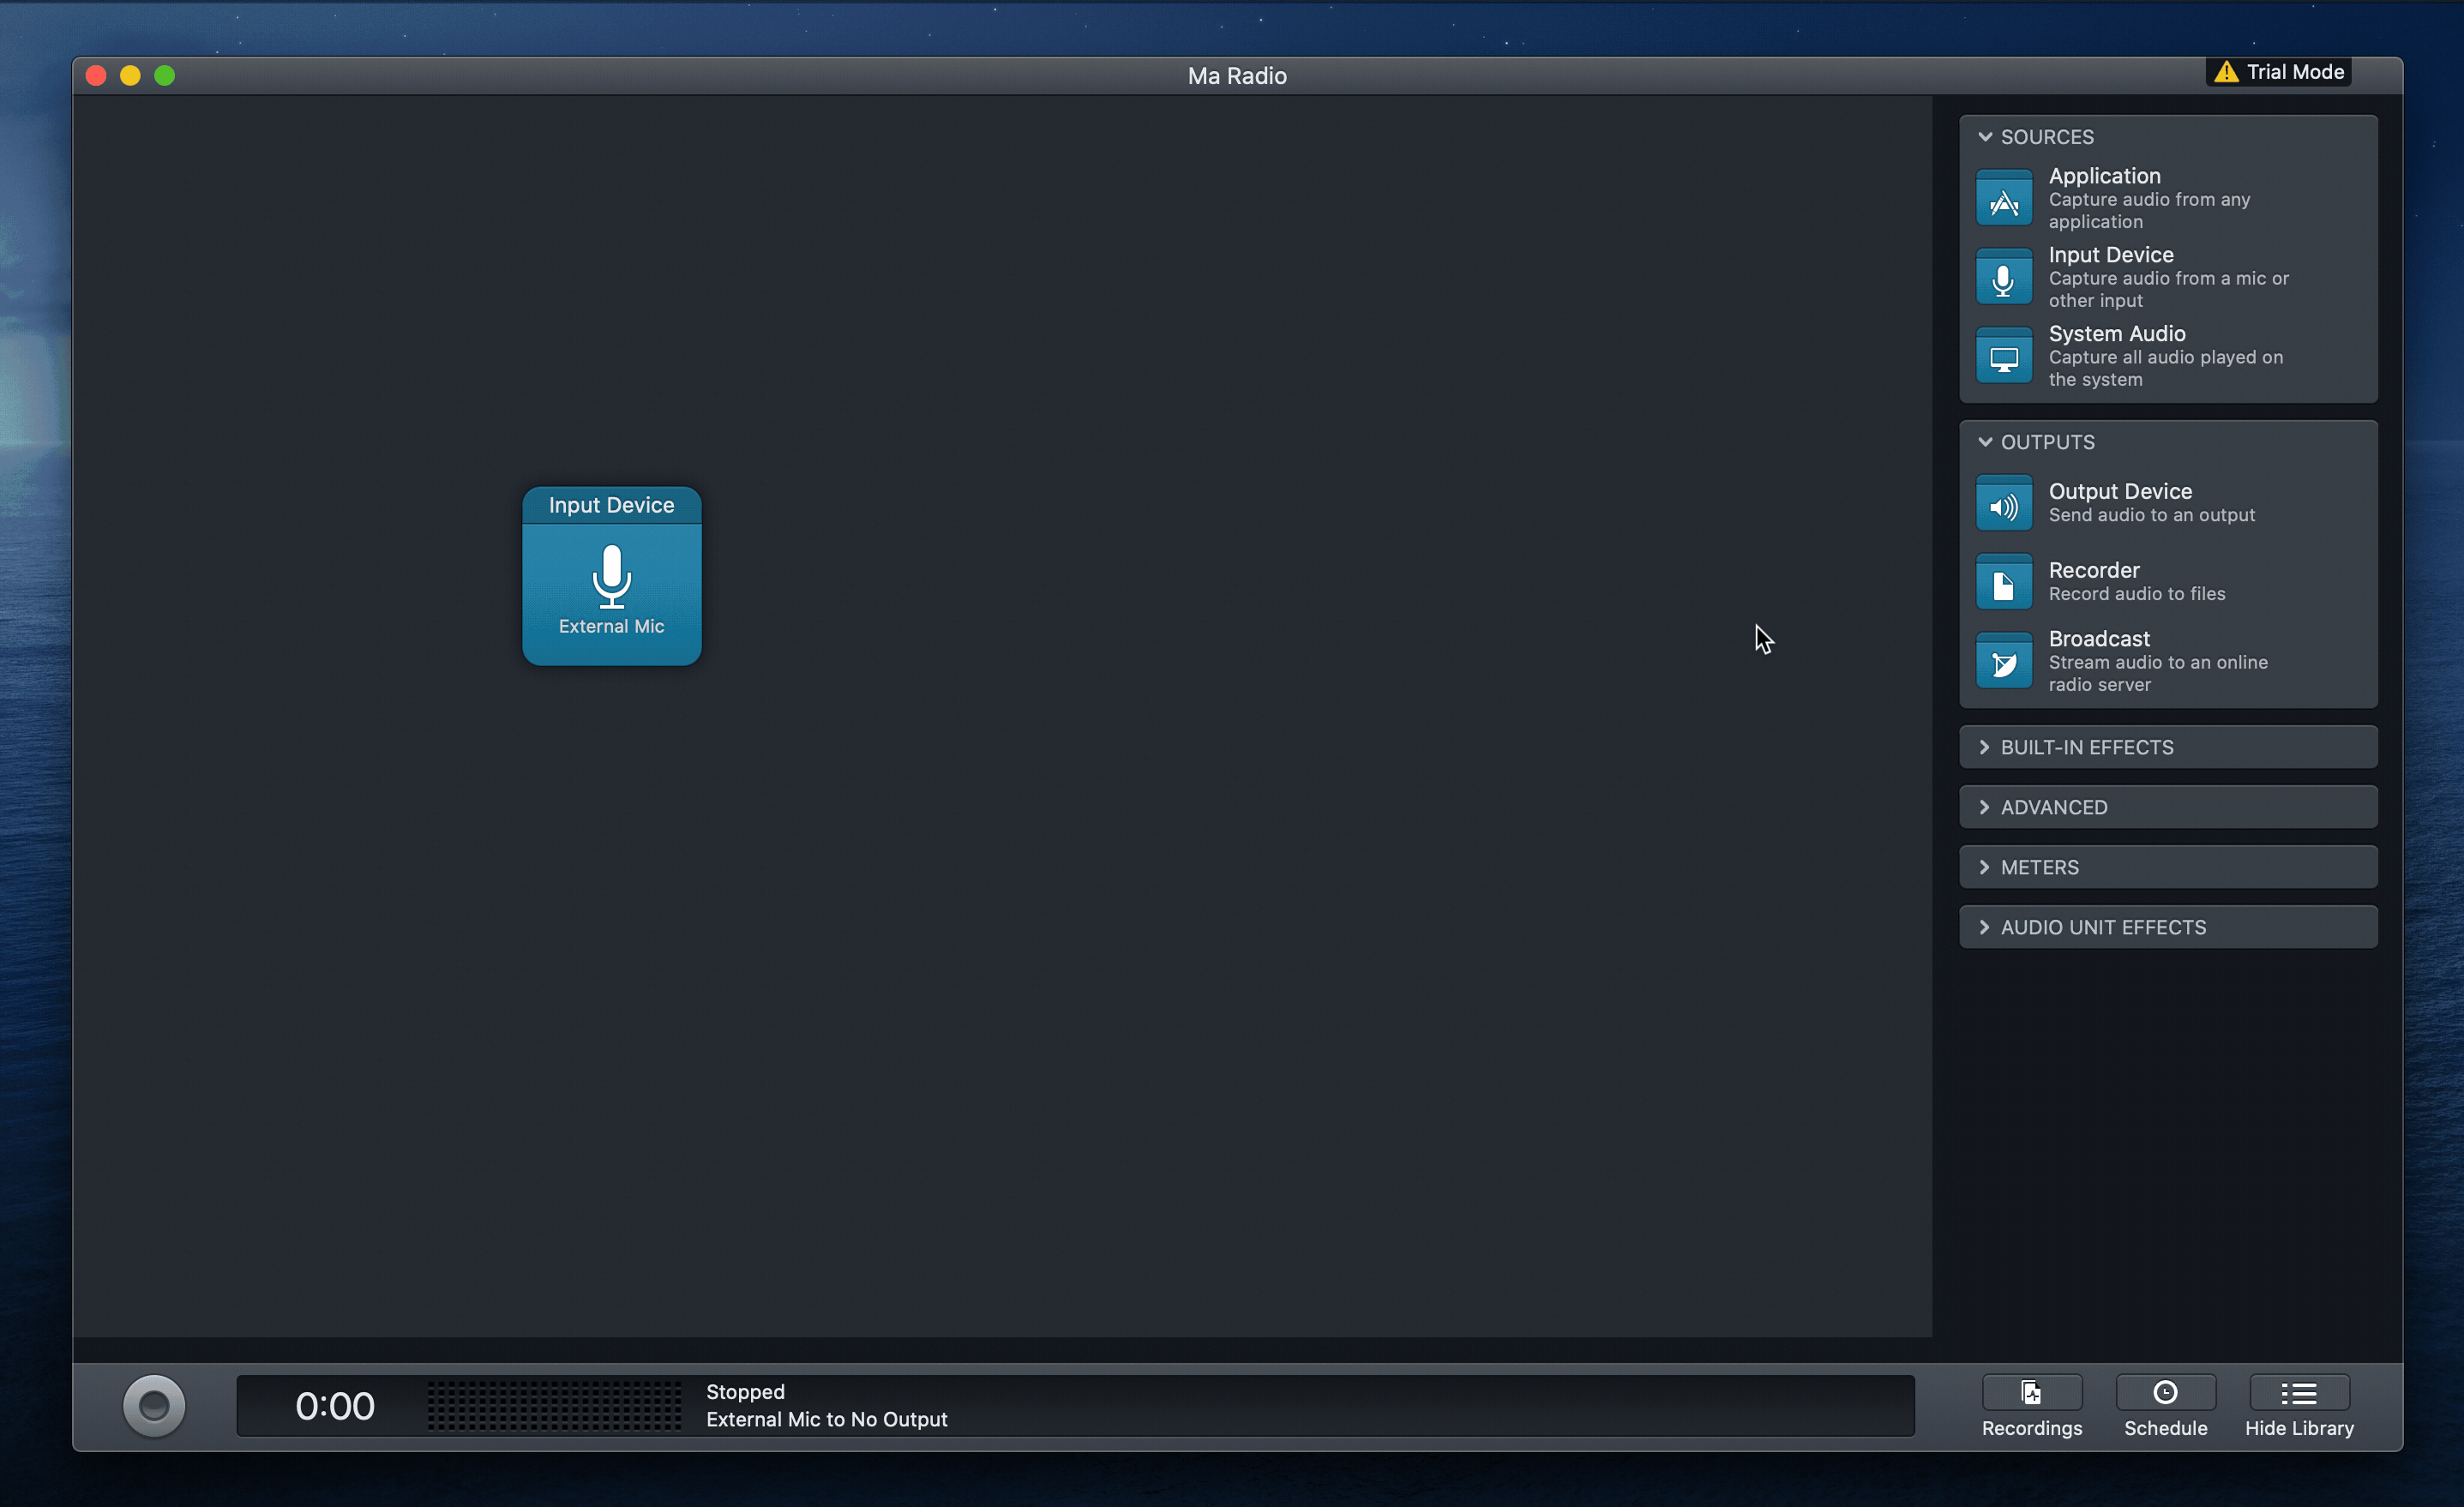The height and width of the screenshot is (1507, 2464).
Task: Click 'Stream audio to an online' description
Action: click(2157, 673)
